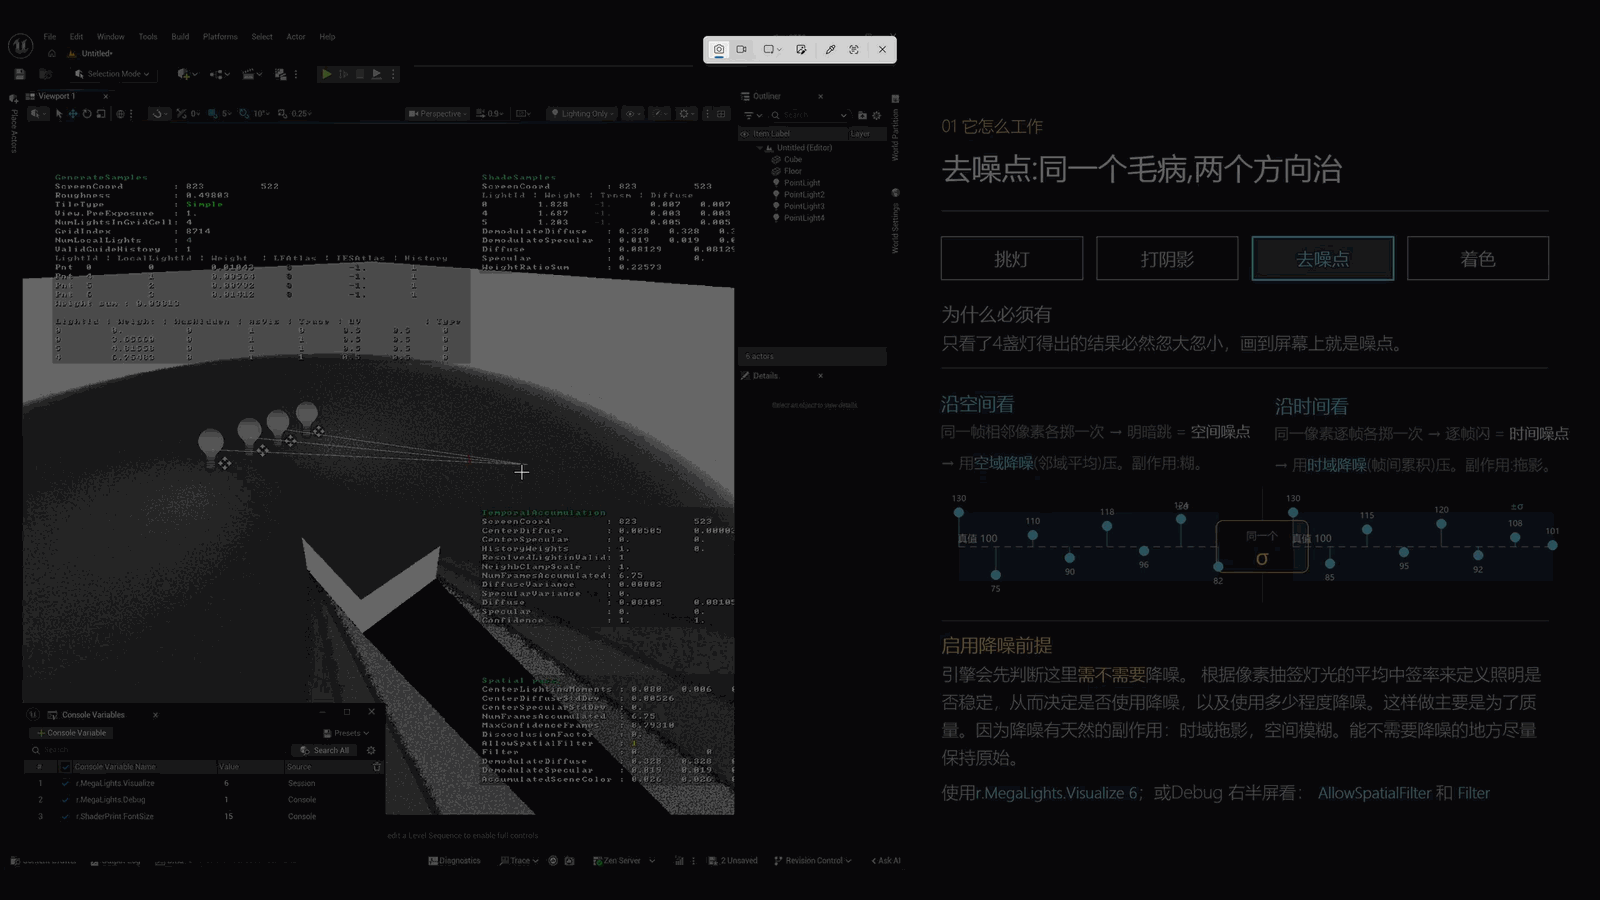Select the 着色 tab on slide
This screenshot has width=1600, height=900.
[x=1478, y=259]
